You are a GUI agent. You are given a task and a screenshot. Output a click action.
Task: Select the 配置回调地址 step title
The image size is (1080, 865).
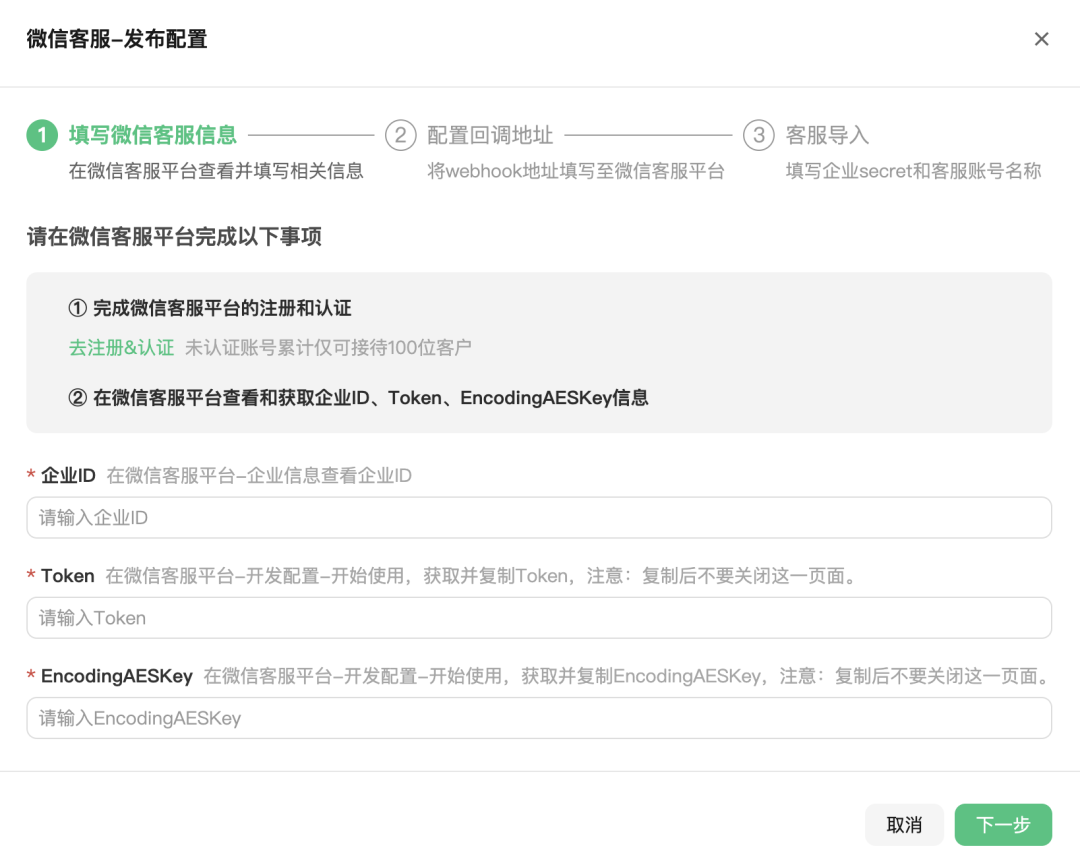tap(490, 135)
